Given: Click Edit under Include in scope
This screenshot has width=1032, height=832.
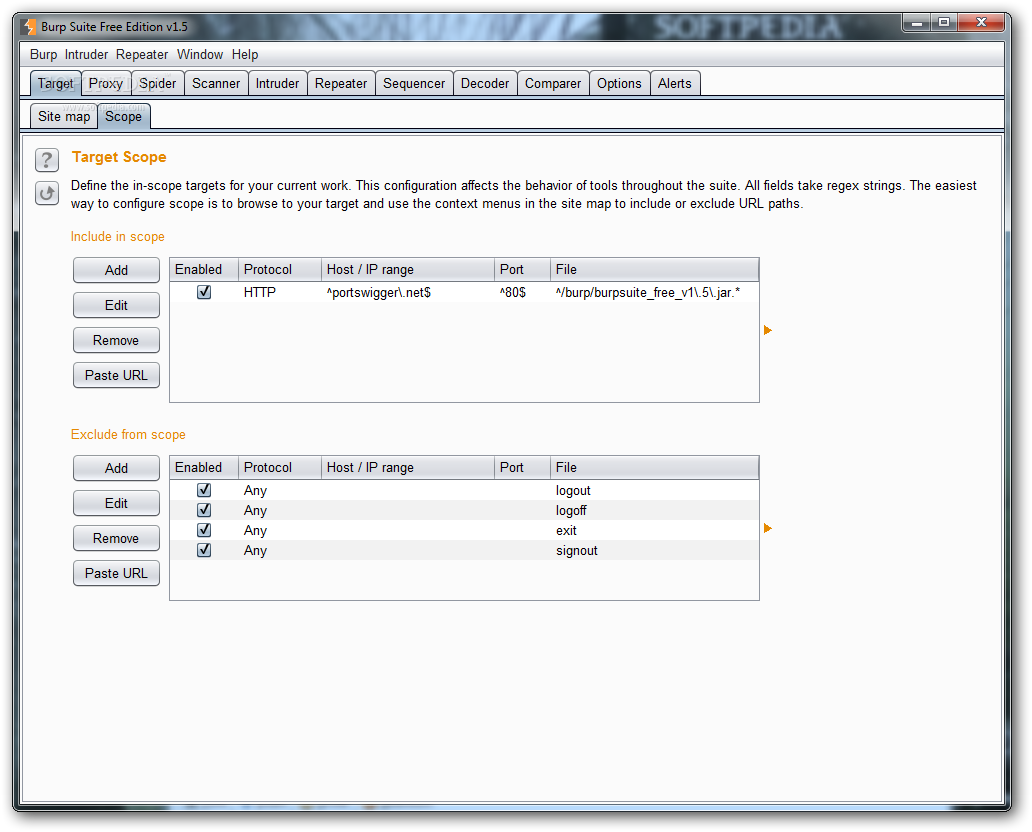Looking at the screenshot, I should [116, 305].
